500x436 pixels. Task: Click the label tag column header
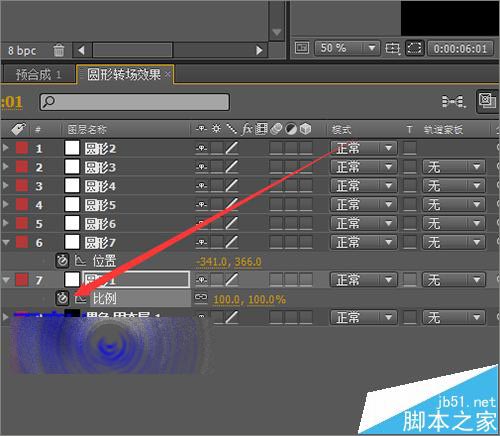[18, 129]
